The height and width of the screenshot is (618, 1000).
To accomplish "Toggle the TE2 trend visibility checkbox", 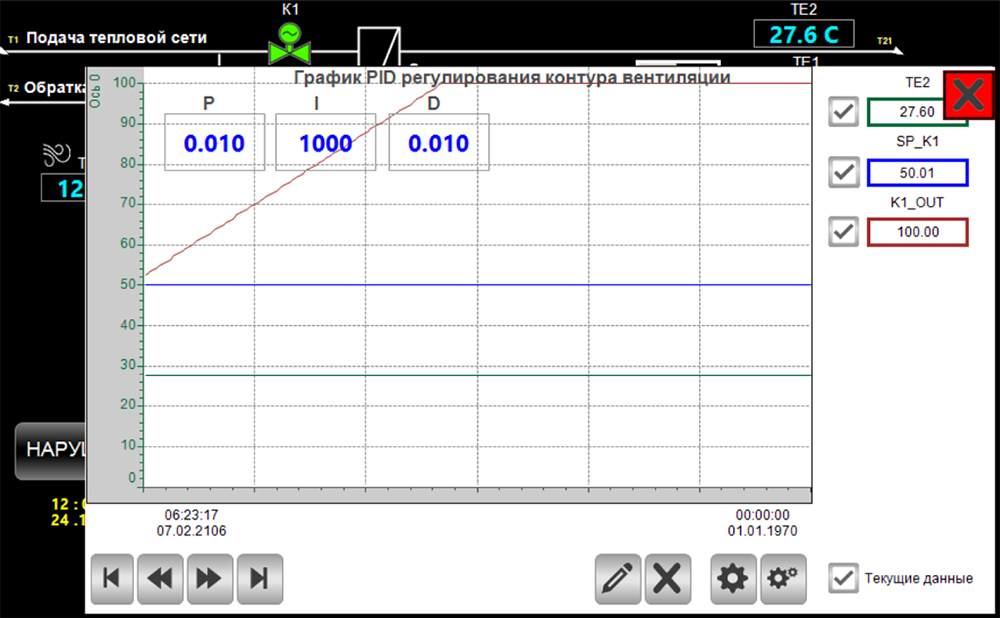I will [x=845, y=112].
